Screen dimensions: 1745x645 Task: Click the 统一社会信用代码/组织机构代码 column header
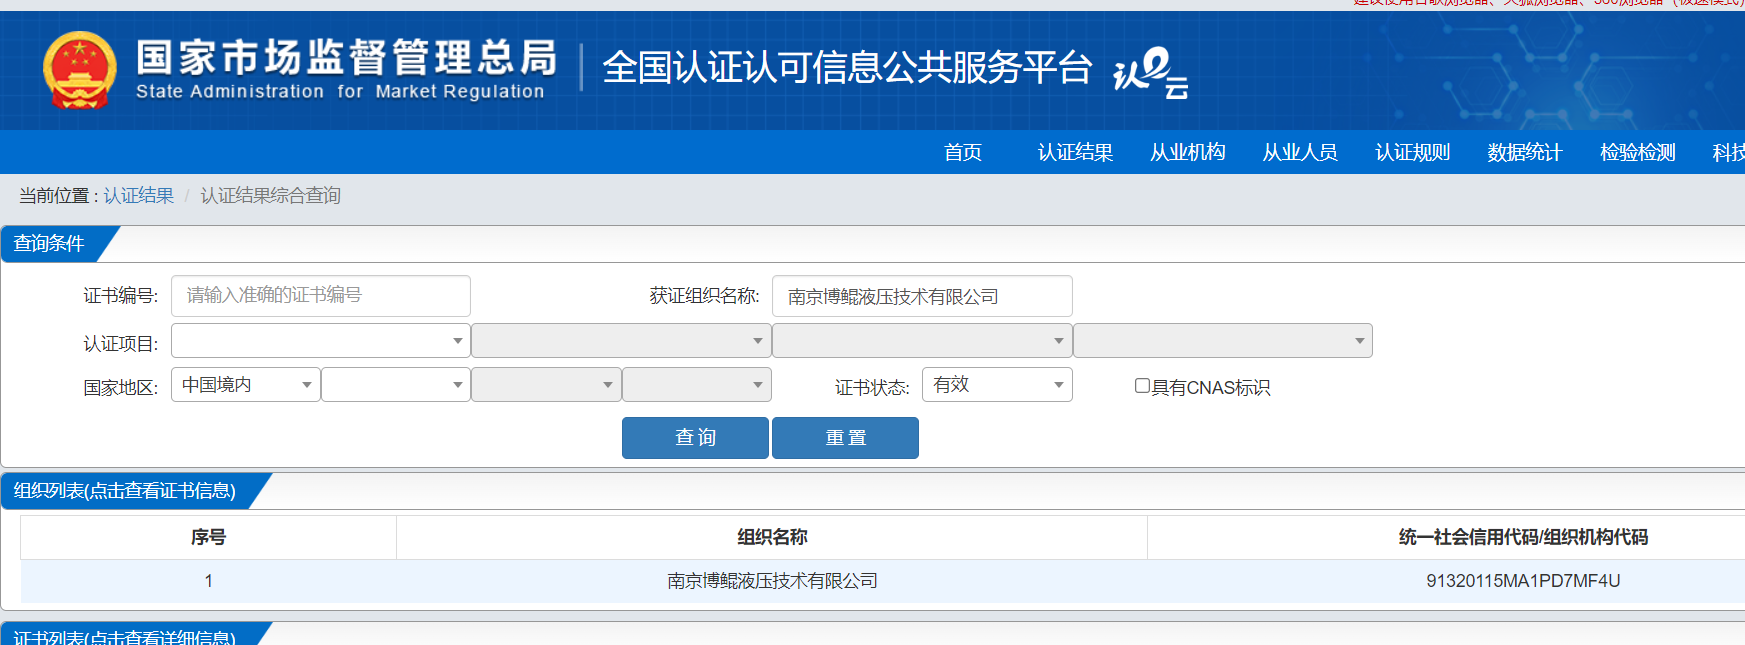pos(1523,537)
